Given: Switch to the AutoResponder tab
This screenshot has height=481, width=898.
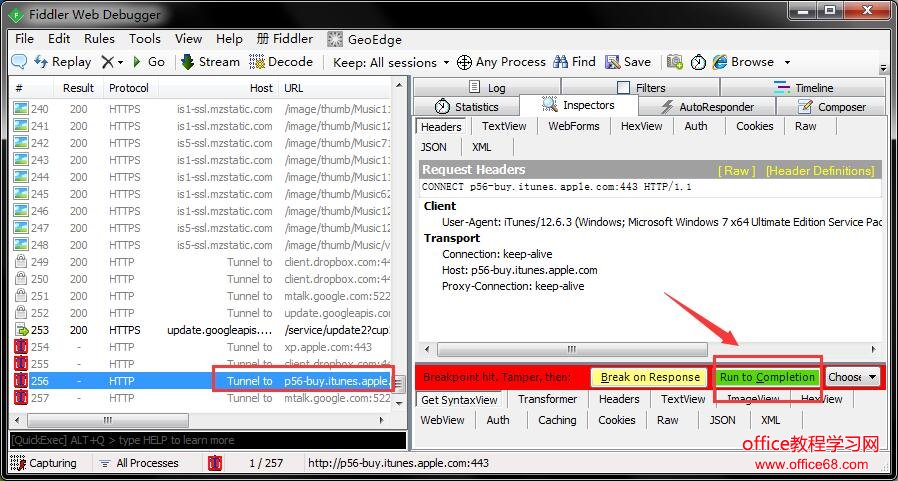Looking at the screenshot, I should 707,107.
